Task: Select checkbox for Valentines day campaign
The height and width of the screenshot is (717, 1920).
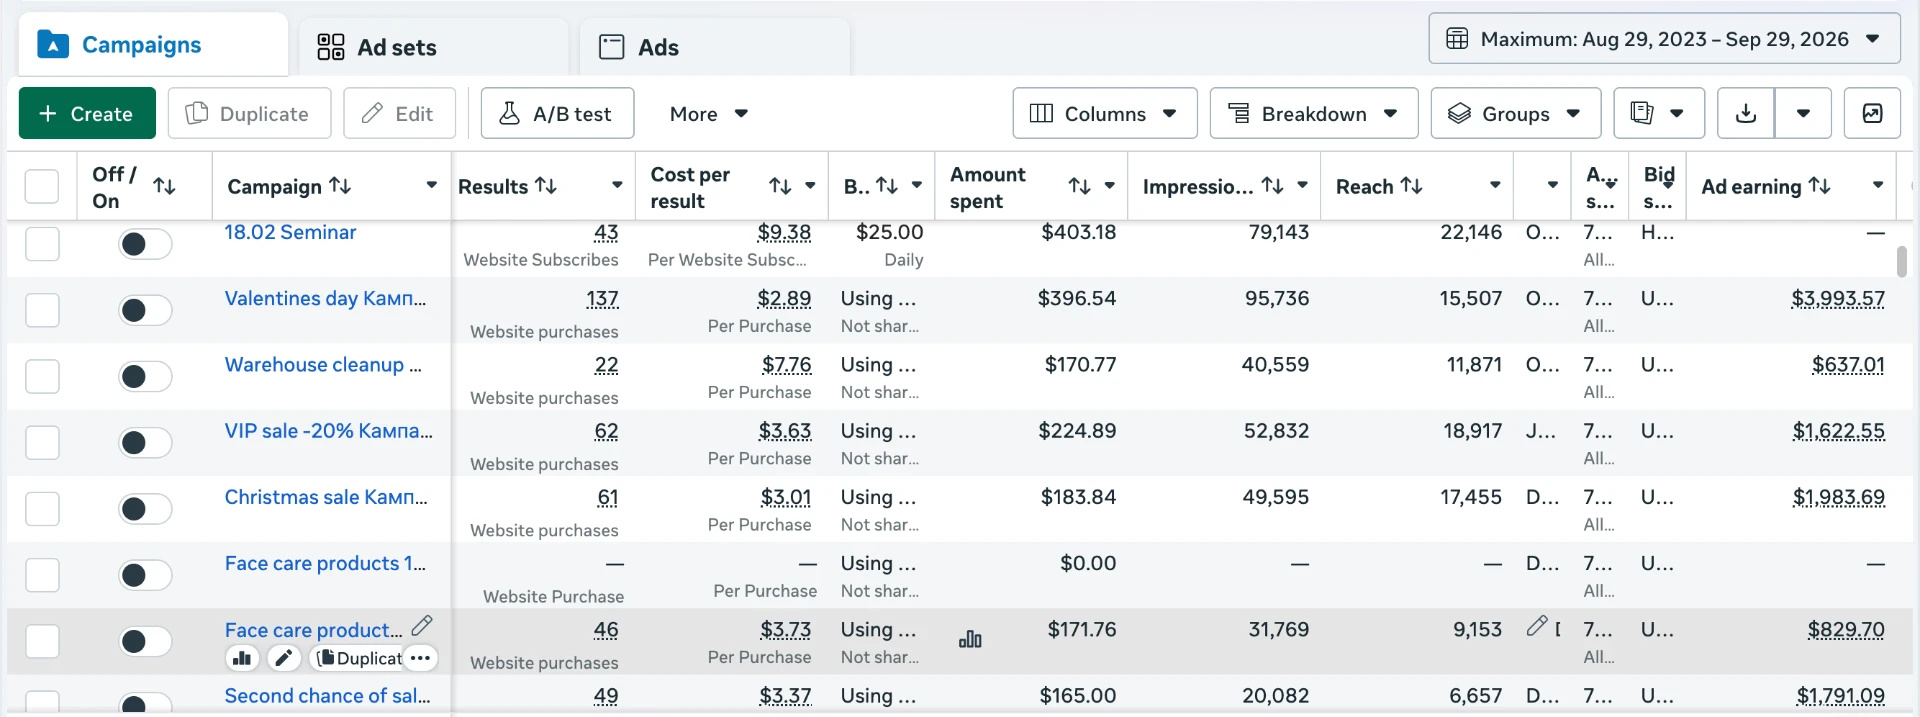Action: click(42, 310)
